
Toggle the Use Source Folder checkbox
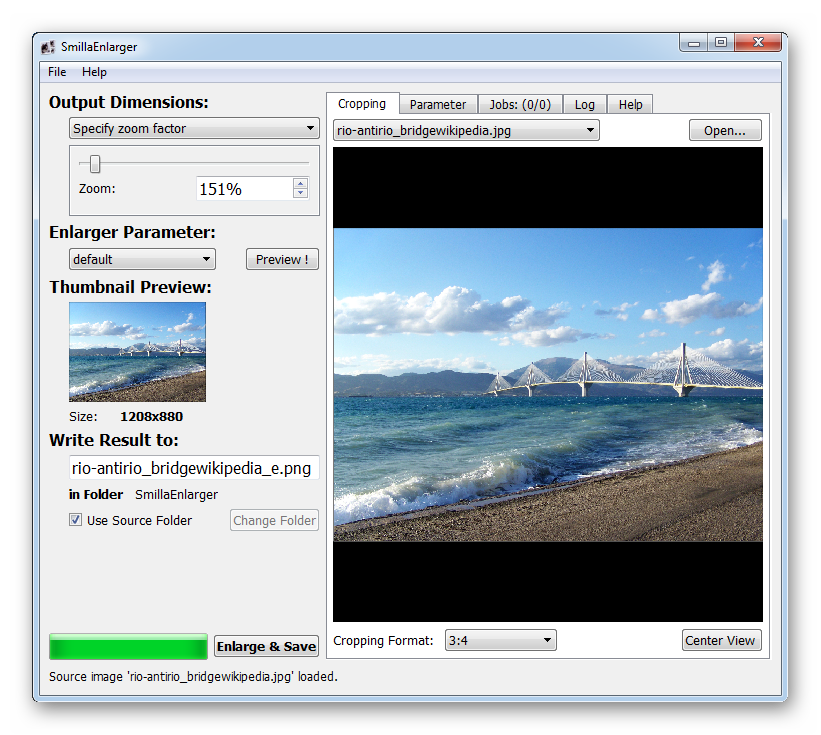(x=75, y=520)
